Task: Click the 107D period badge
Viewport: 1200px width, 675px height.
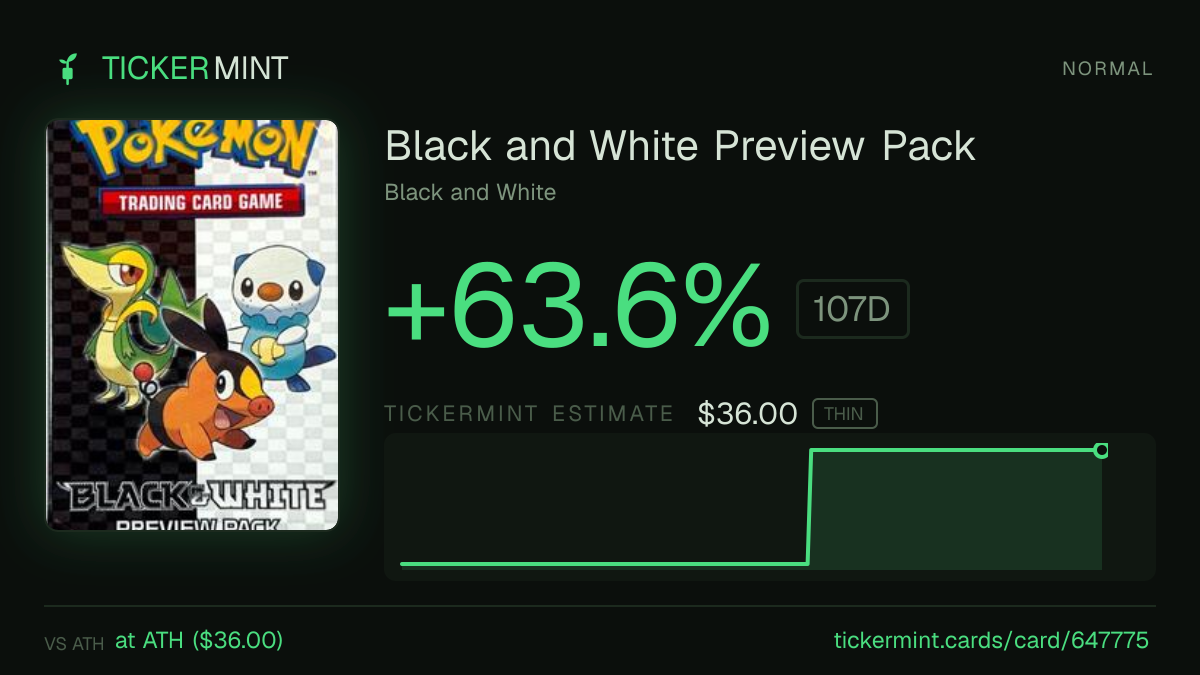Action: pyautogui.click(x=852, y=309)
